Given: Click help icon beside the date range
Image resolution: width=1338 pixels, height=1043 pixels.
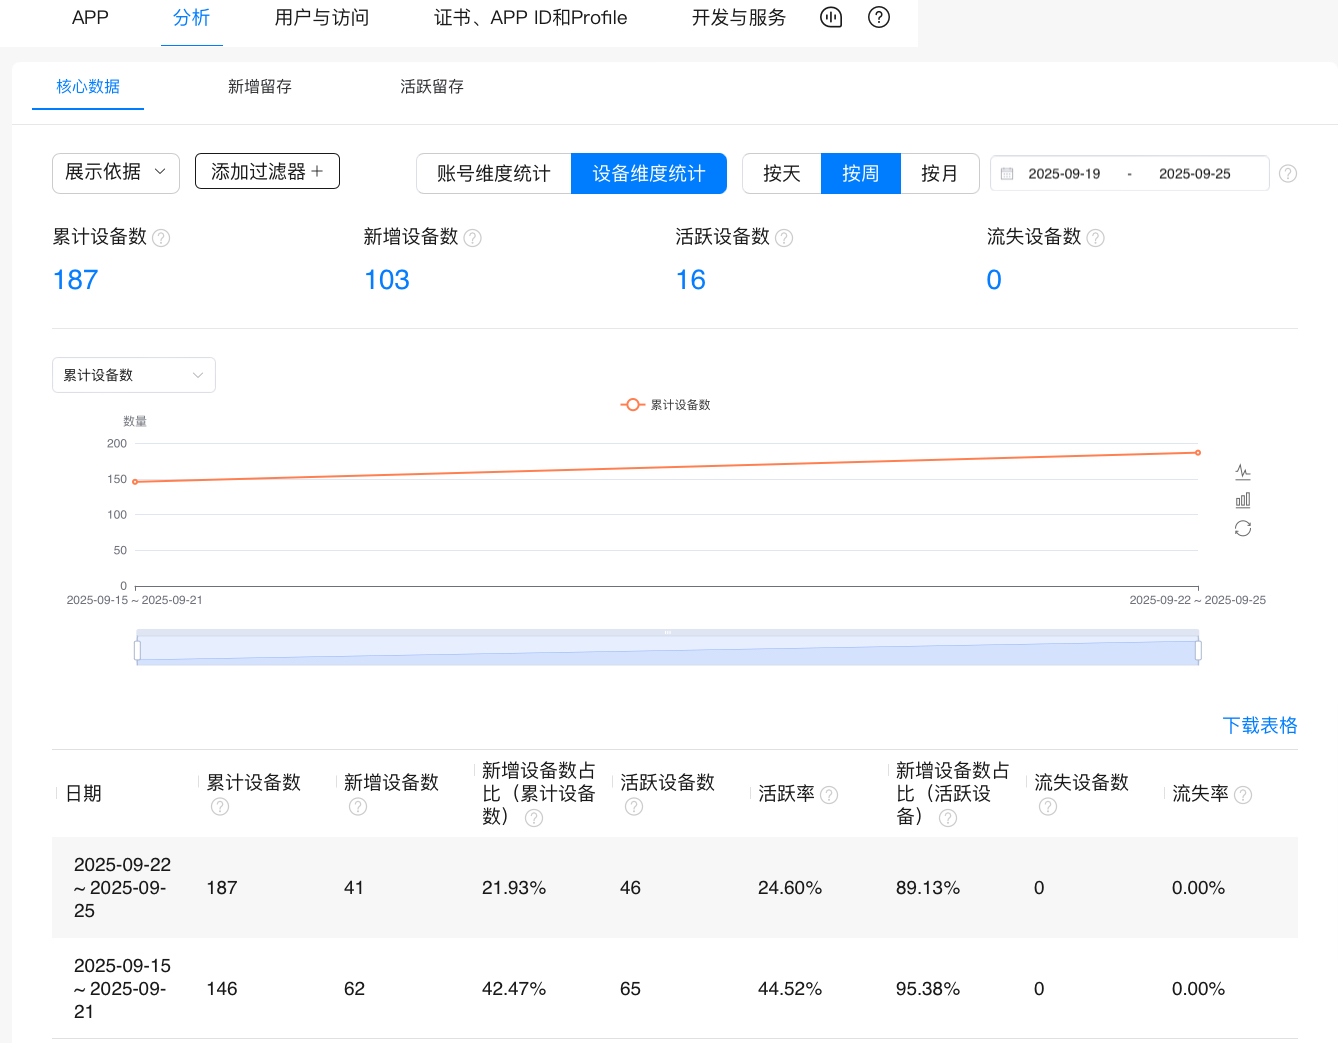Looking at the screenshot, I should pyautogui.click(x=1288, y=173).
